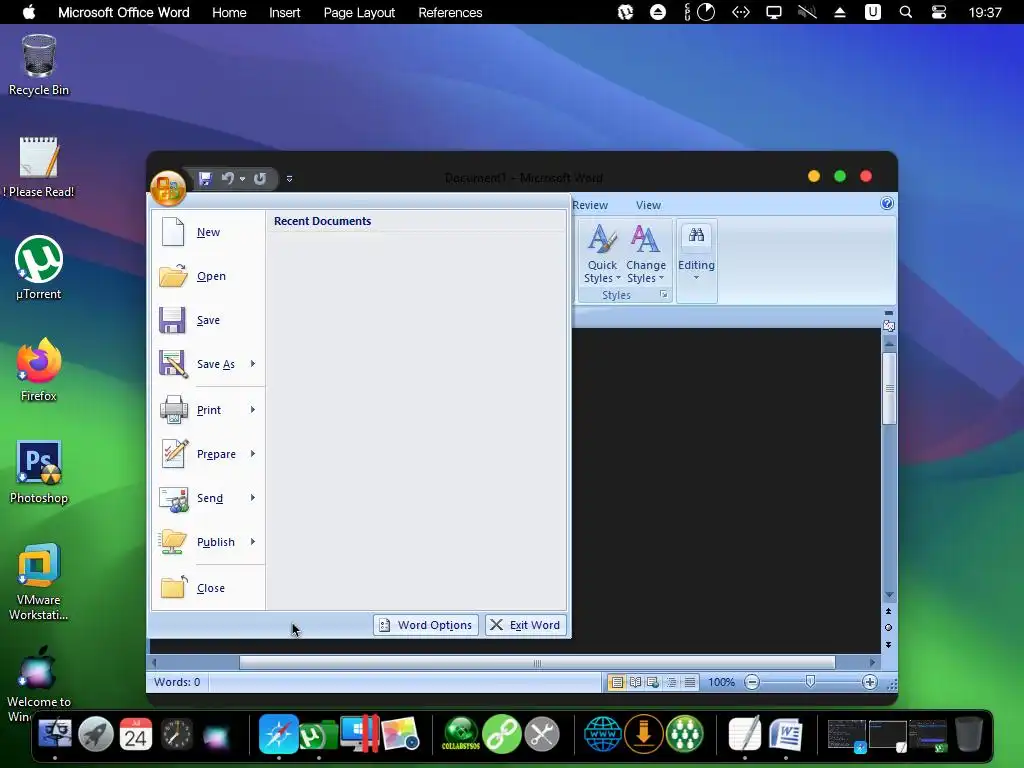The image size is (1024, 768).
Task: Open the Recycle Bin desktop icon
Action: [x=39, y=65]
